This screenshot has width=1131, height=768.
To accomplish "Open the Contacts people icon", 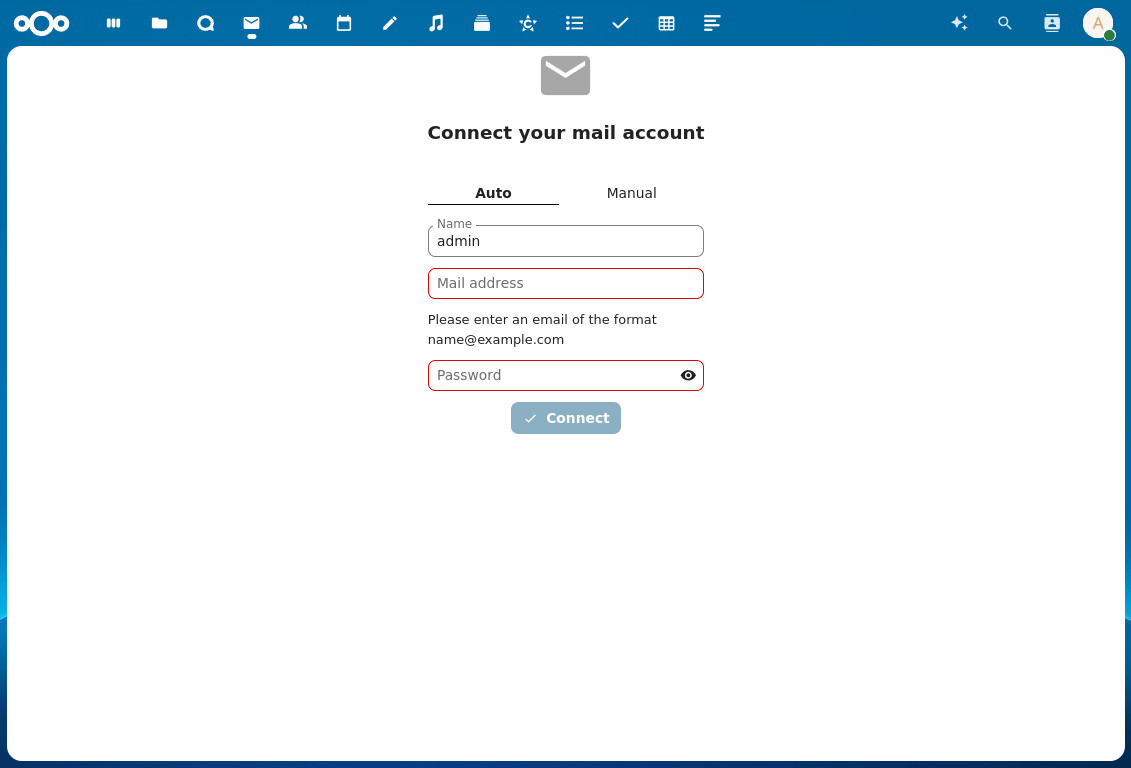I will coord(298,23).
